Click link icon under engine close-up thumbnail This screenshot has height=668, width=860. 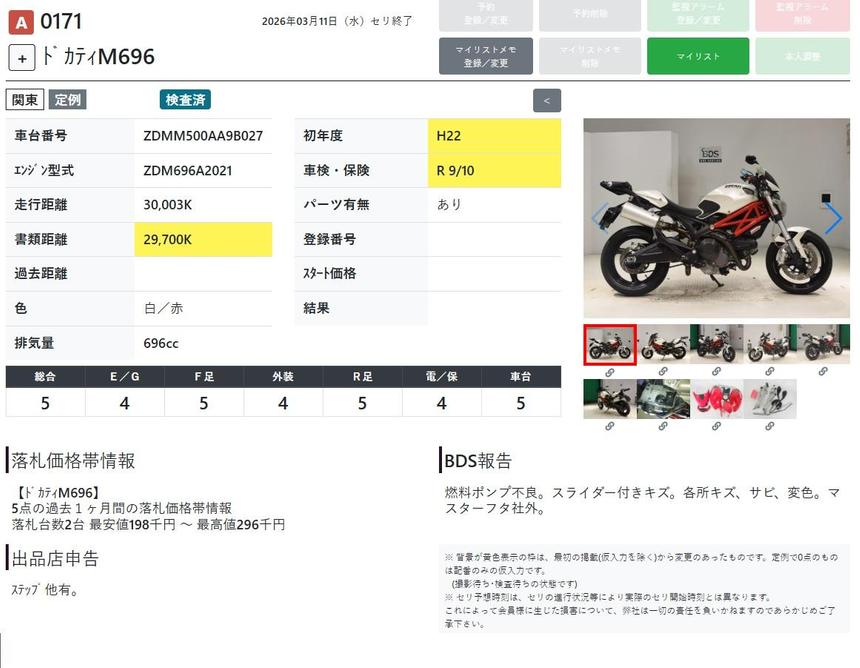click(663, 426)
